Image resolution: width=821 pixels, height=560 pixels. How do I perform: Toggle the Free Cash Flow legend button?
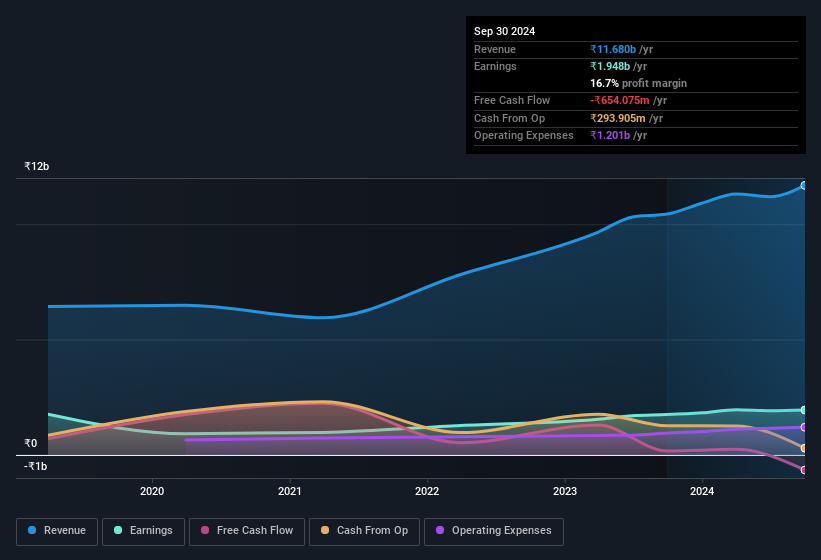tap(247, 531)
